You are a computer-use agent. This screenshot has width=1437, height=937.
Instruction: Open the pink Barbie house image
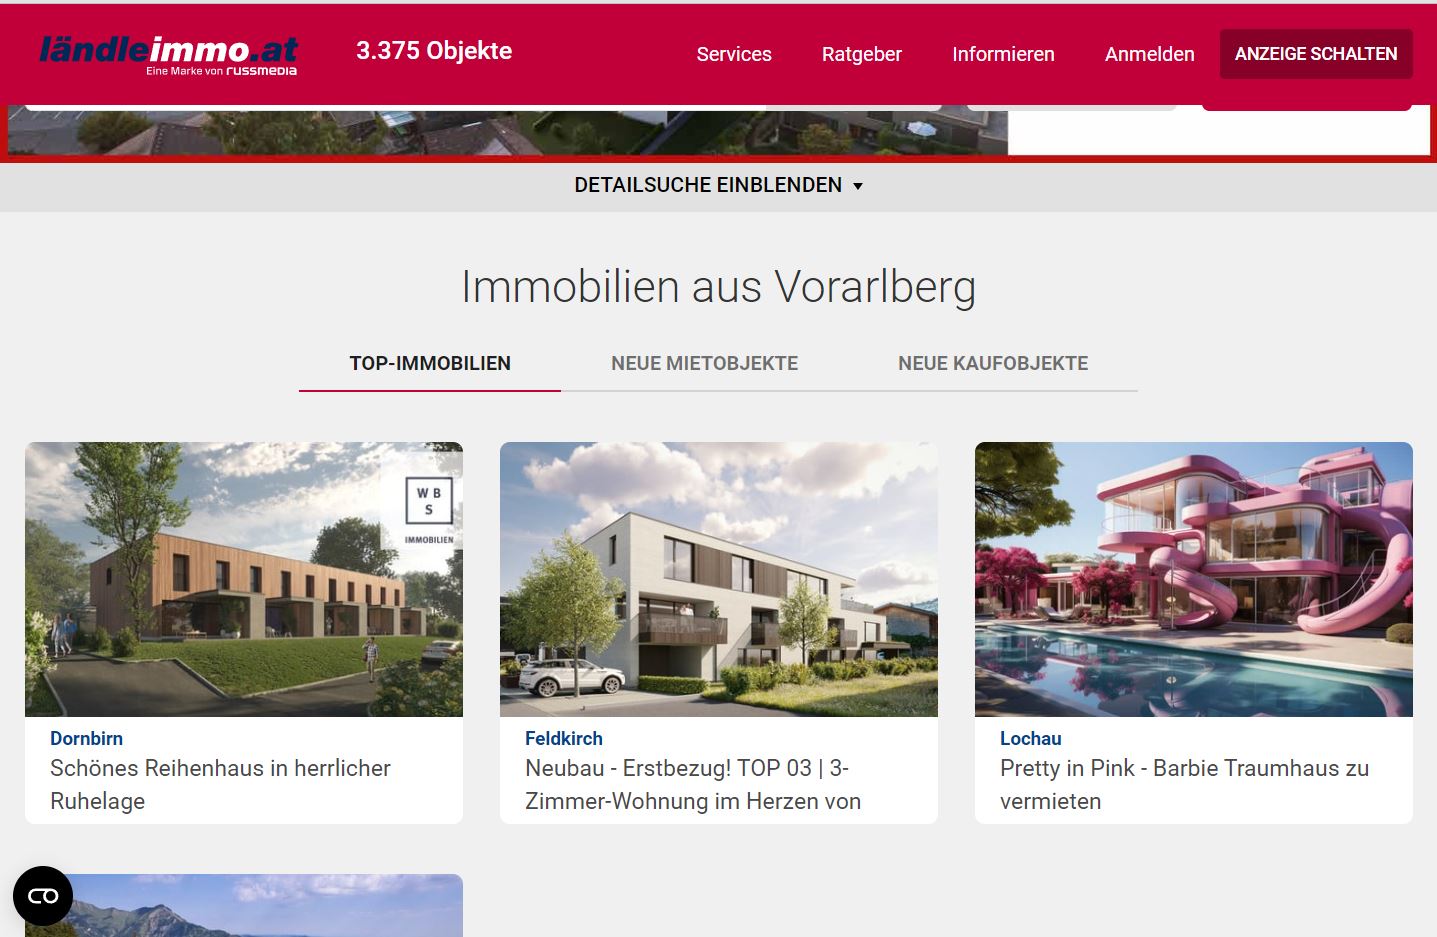click(1193, 579)
